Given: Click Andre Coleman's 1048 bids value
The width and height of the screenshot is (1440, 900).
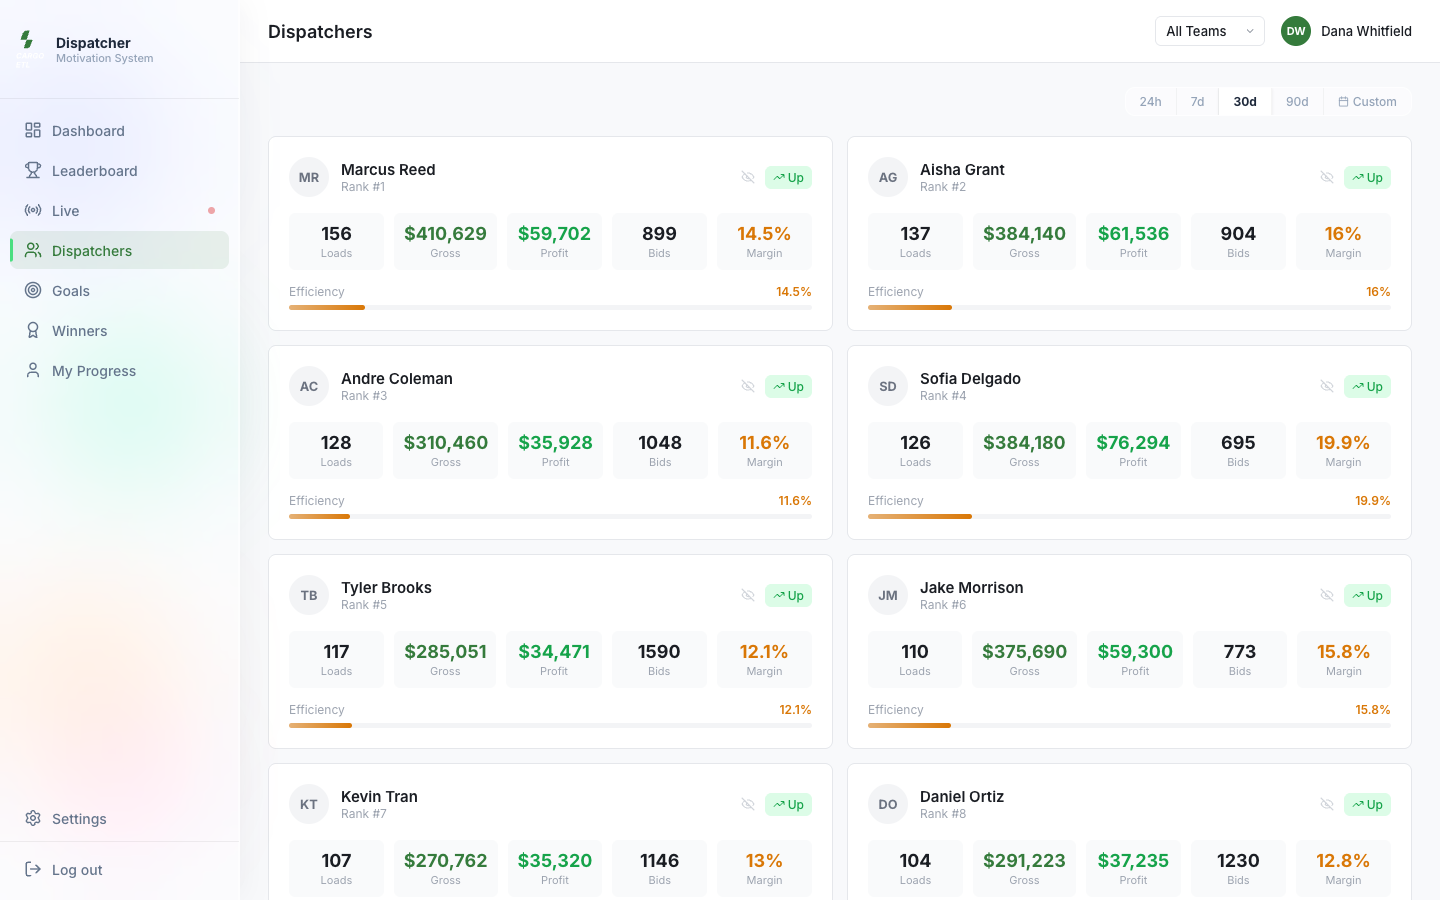Looking at the screenshot, I should coord(660,442).
